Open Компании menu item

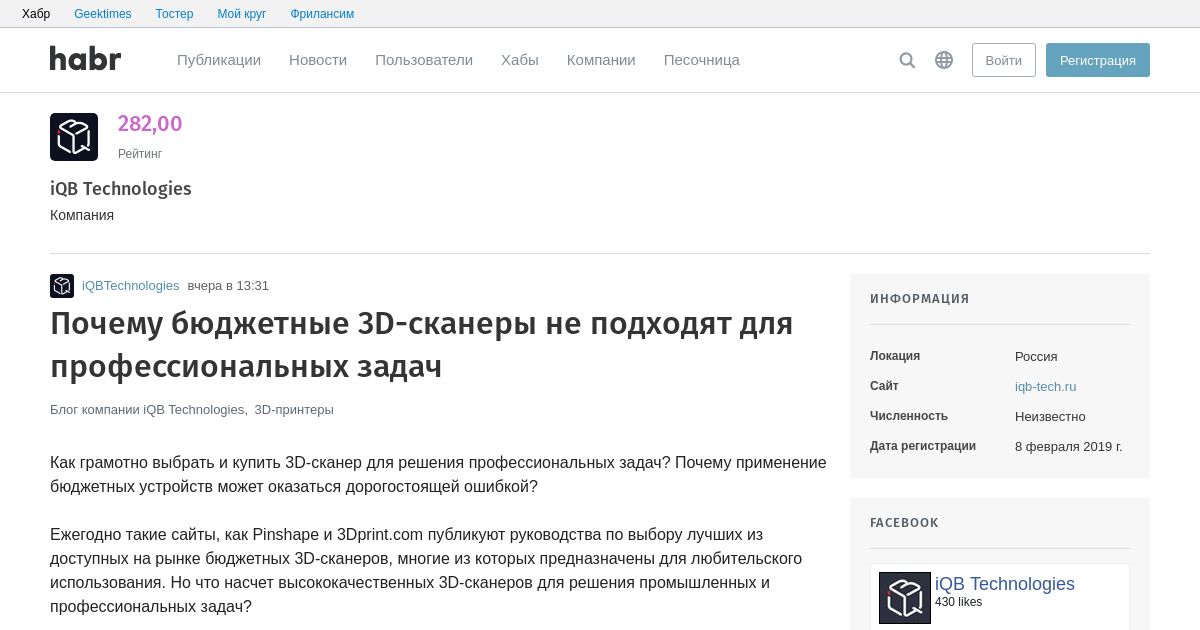pyautogui.click(x=601, y=60)
